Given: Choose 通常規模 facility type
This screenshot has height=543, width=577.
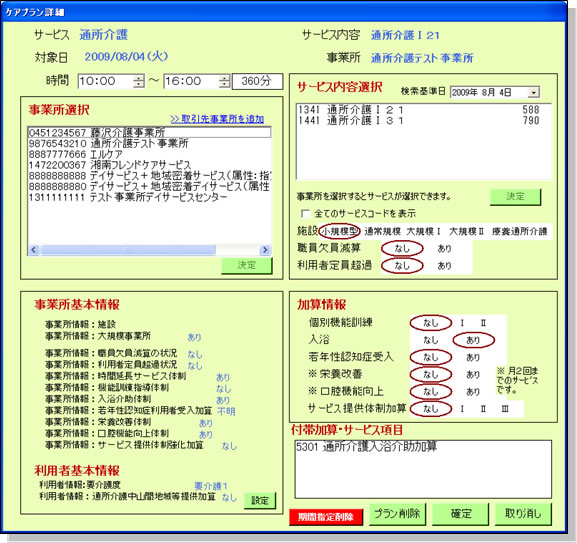Looking at the screenshot, I should click(x=382, y=231).
